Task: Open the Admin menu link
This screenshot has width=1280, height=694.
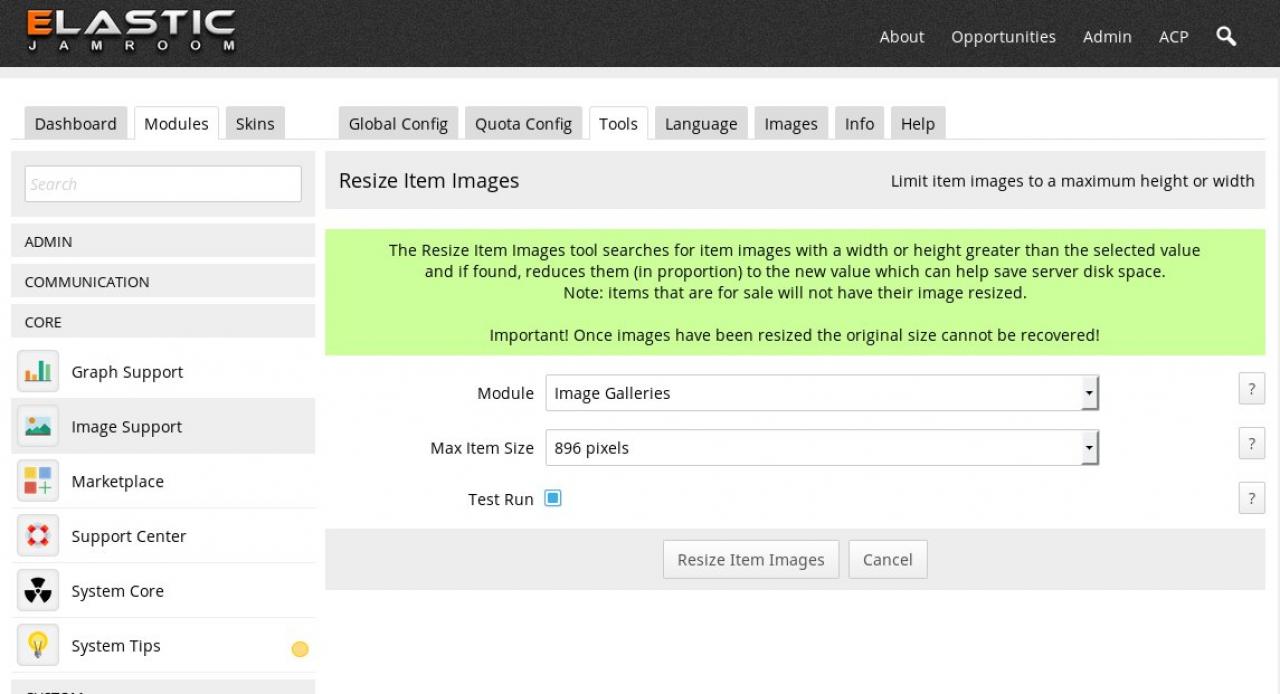Action: tap(1107, 36)
